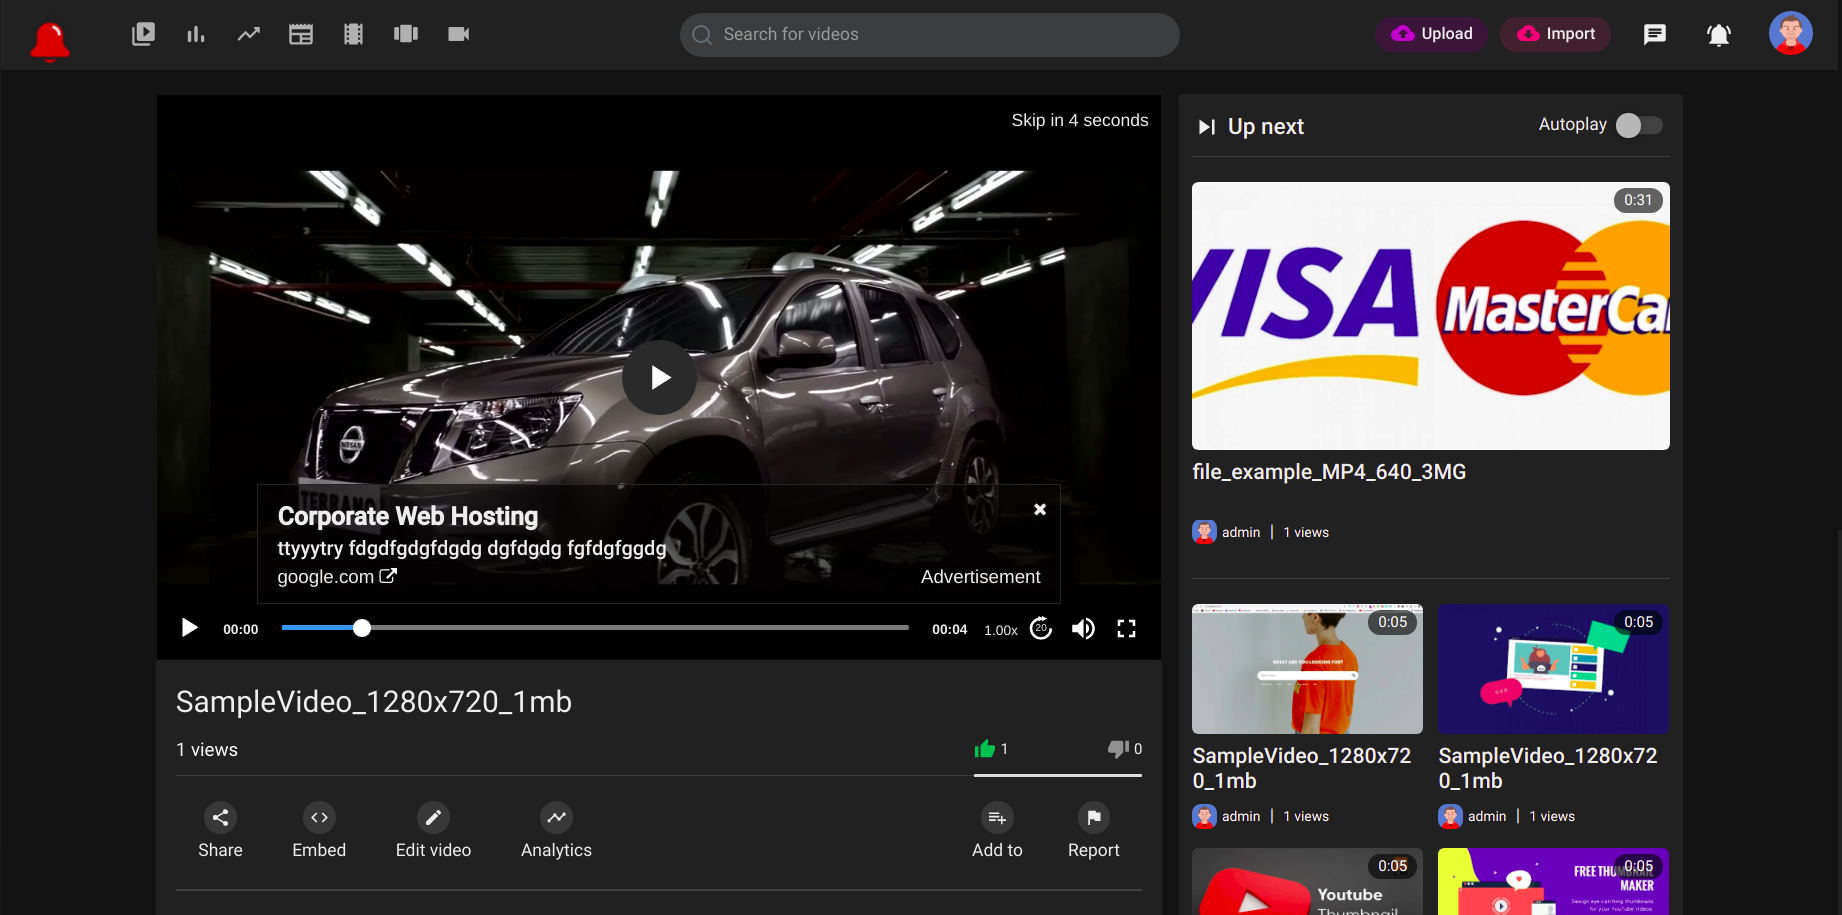Open the Youtube Thumbnail video card
The height and width of the screenshot is (915, 1842).
[x=1307, y=882]
